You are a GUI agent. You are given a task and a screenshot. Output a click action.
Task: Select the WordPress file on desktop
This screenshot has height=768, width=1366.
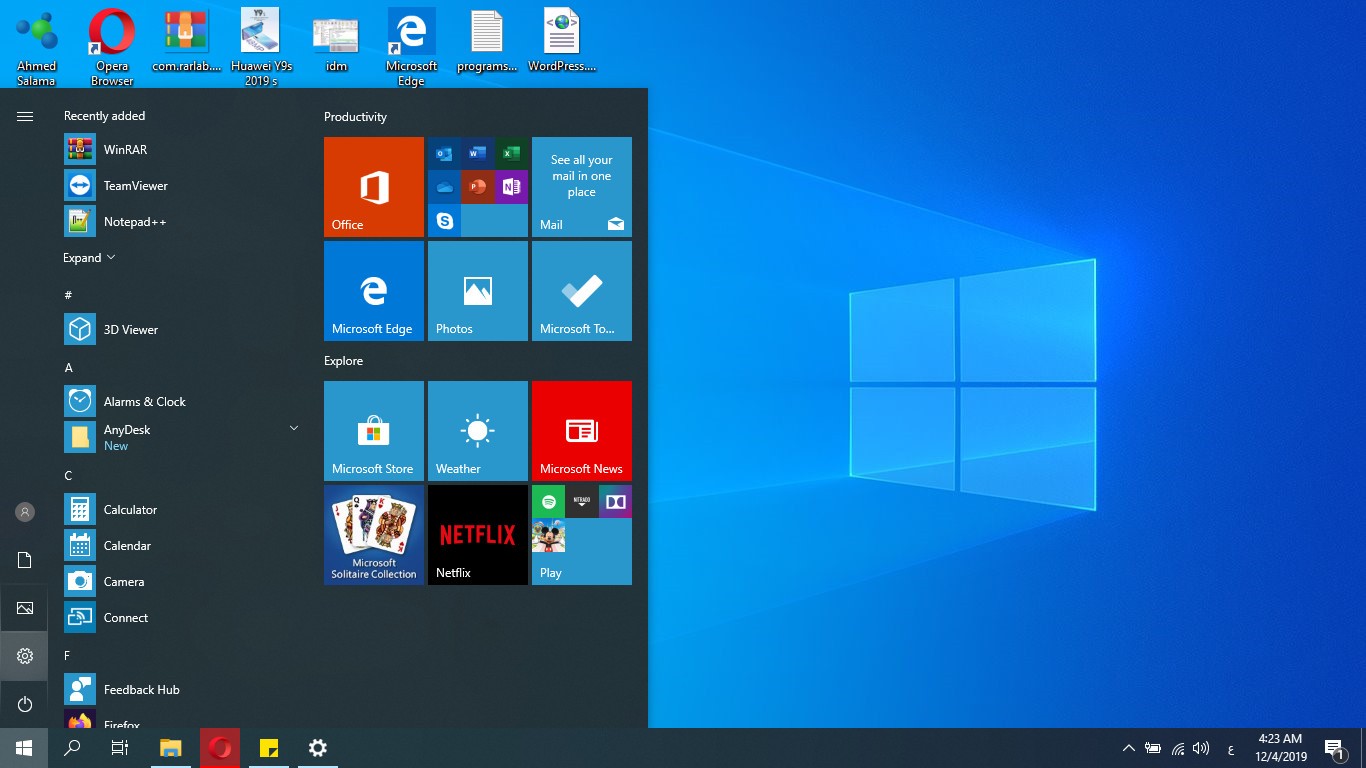561,42
